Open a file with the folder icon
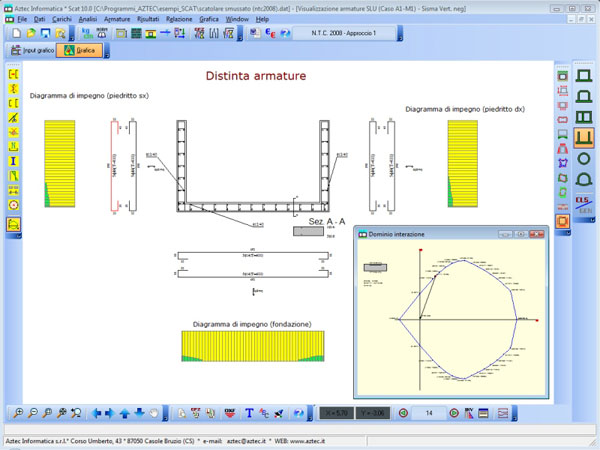Screen dimensions: 600x450 point(31,33)
